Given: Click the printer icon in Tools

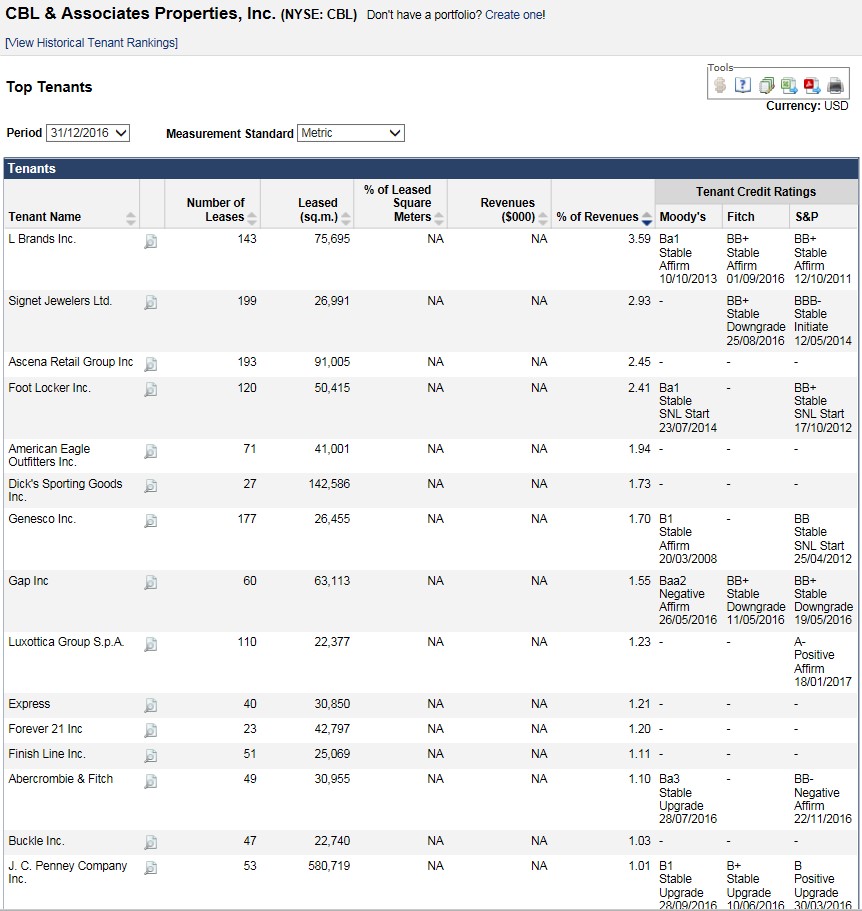Looking at the screenshot, I should (x=835, y=86).
